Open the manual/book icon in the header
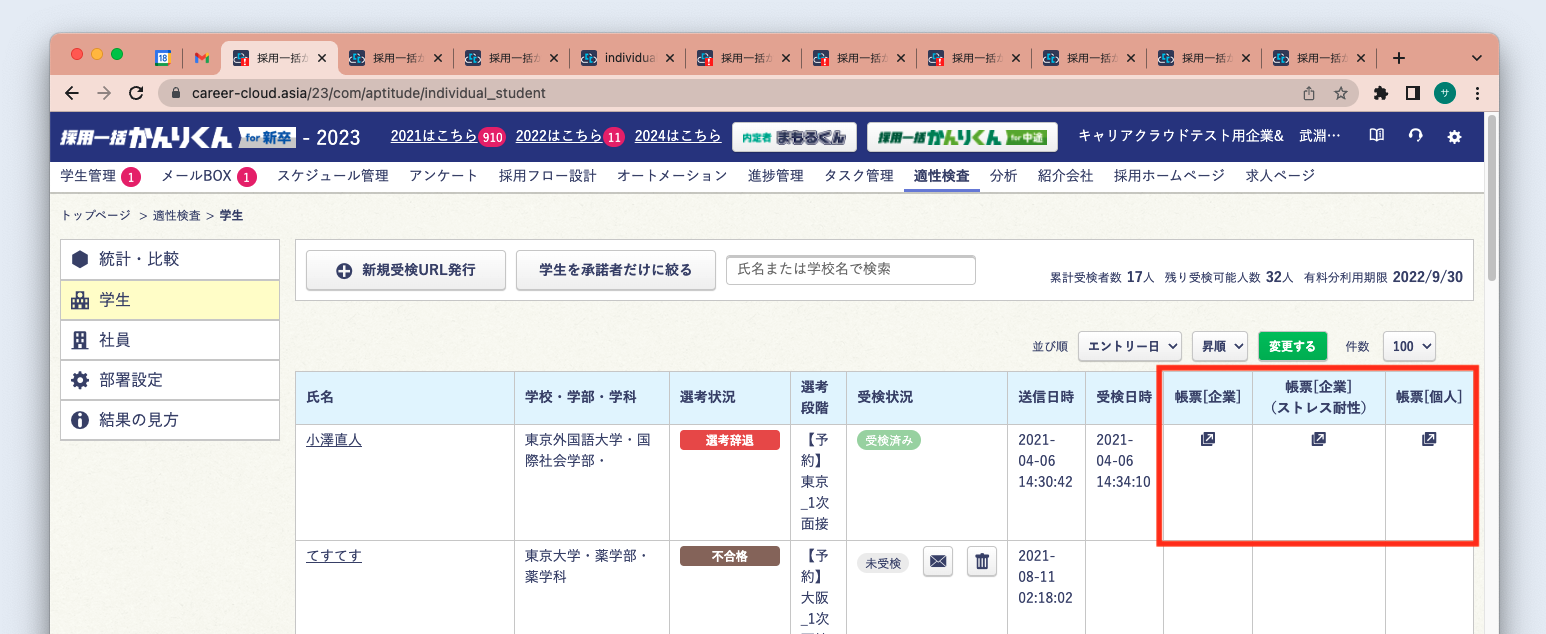 coord(1375,136)
